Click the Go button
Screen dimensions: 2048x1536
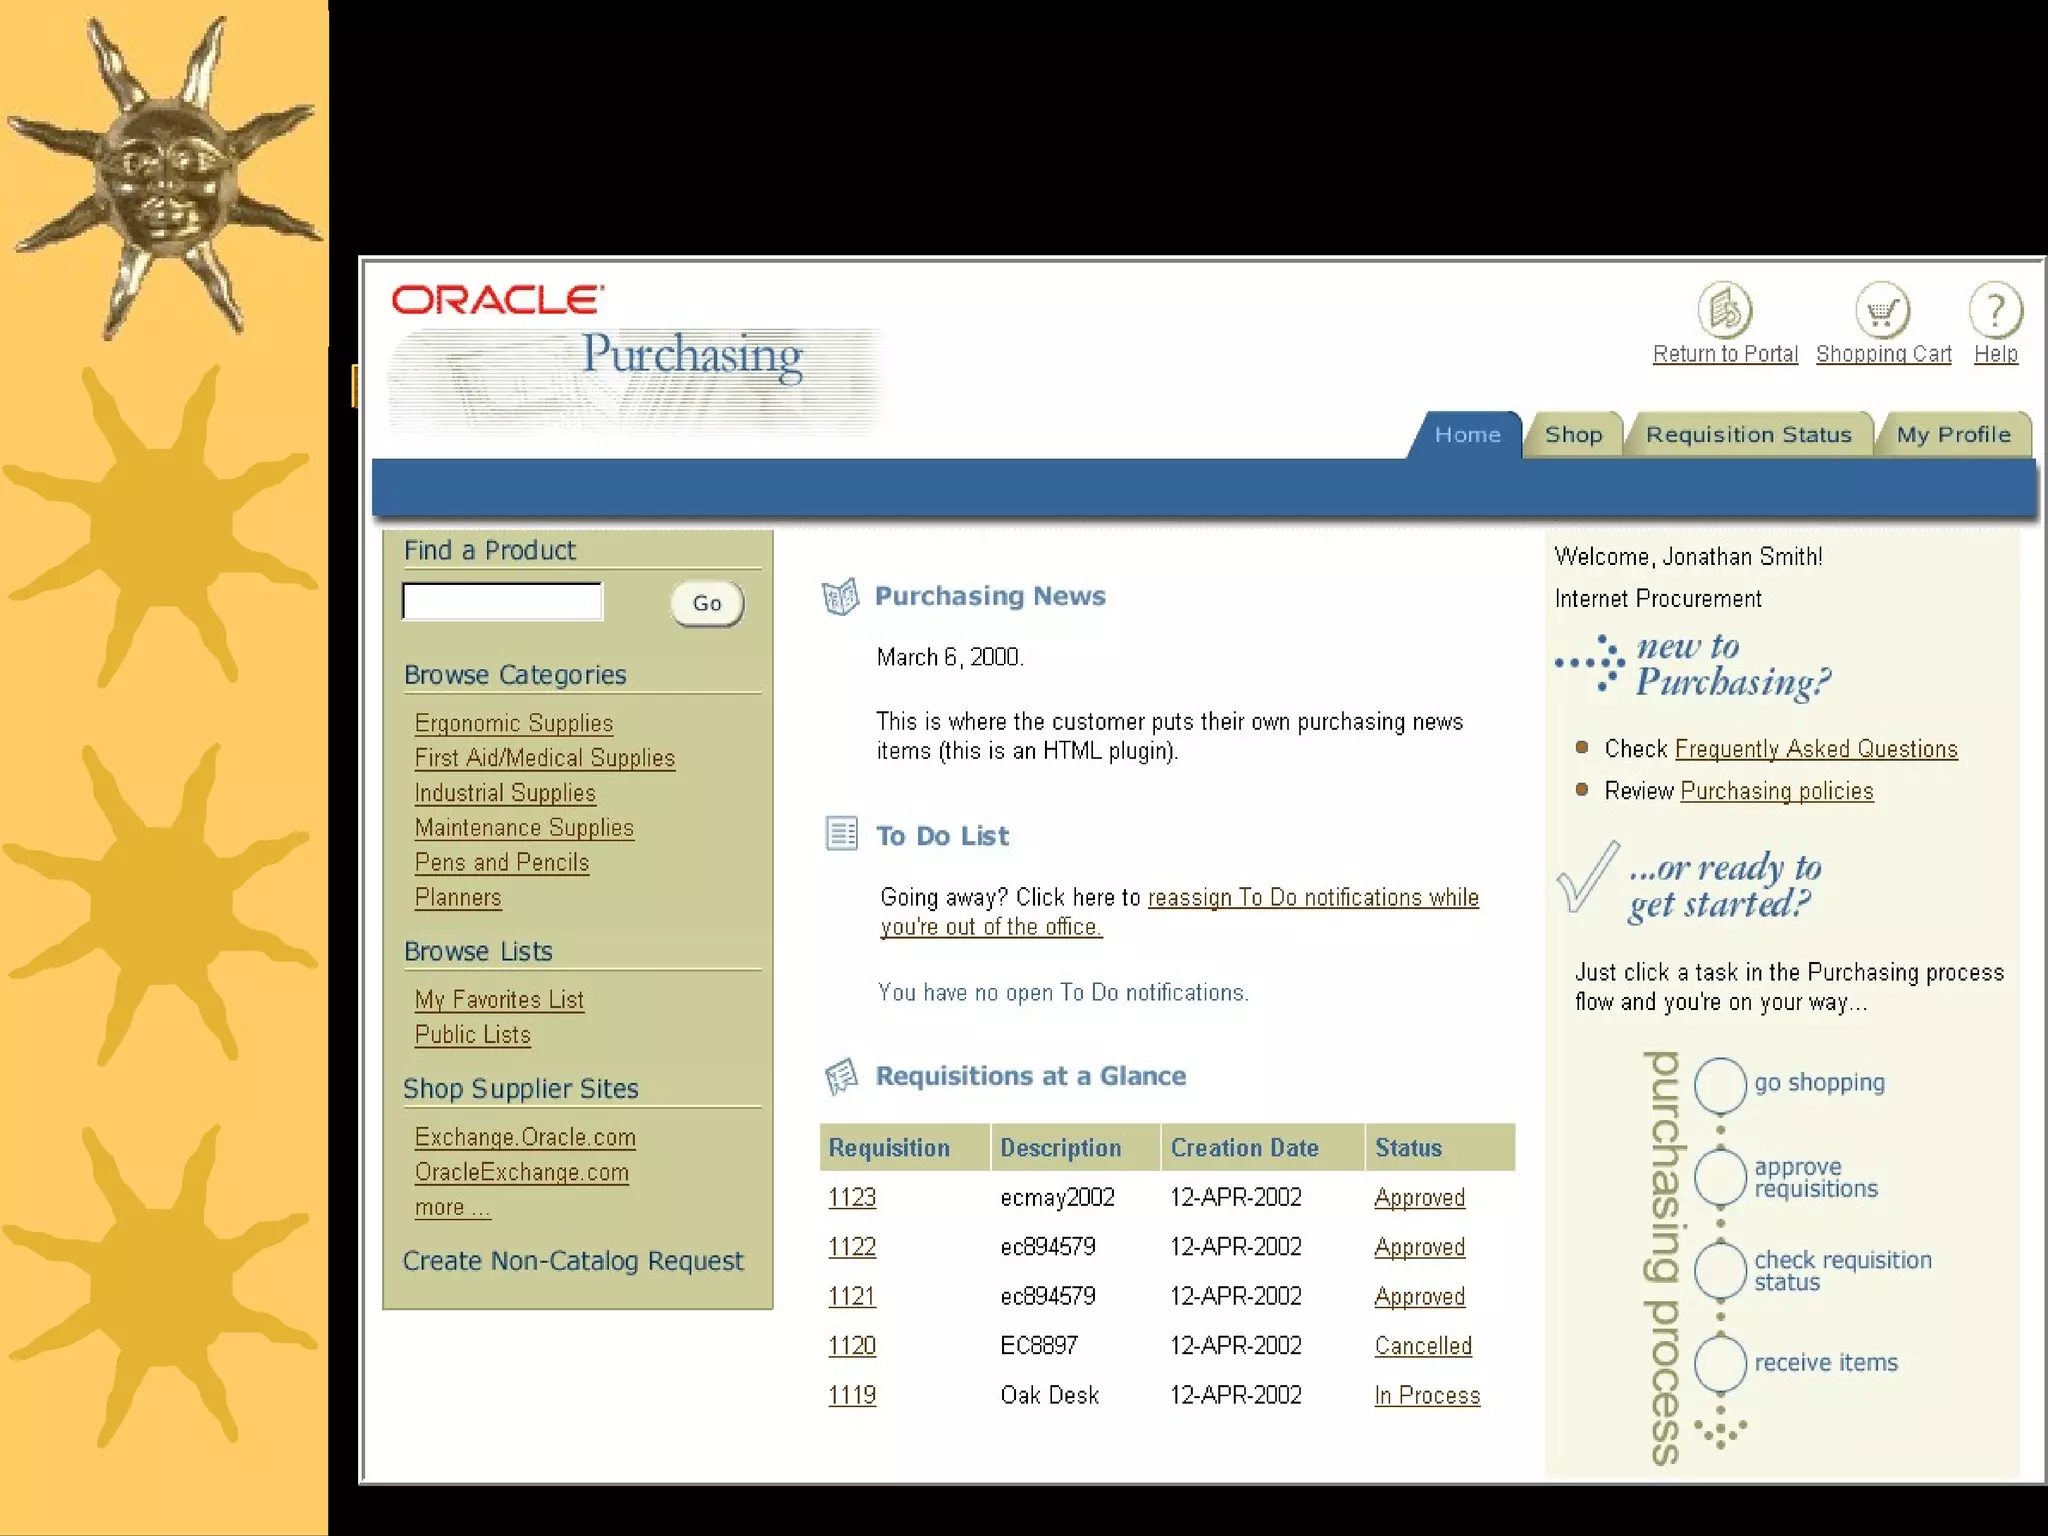point(707,604)
